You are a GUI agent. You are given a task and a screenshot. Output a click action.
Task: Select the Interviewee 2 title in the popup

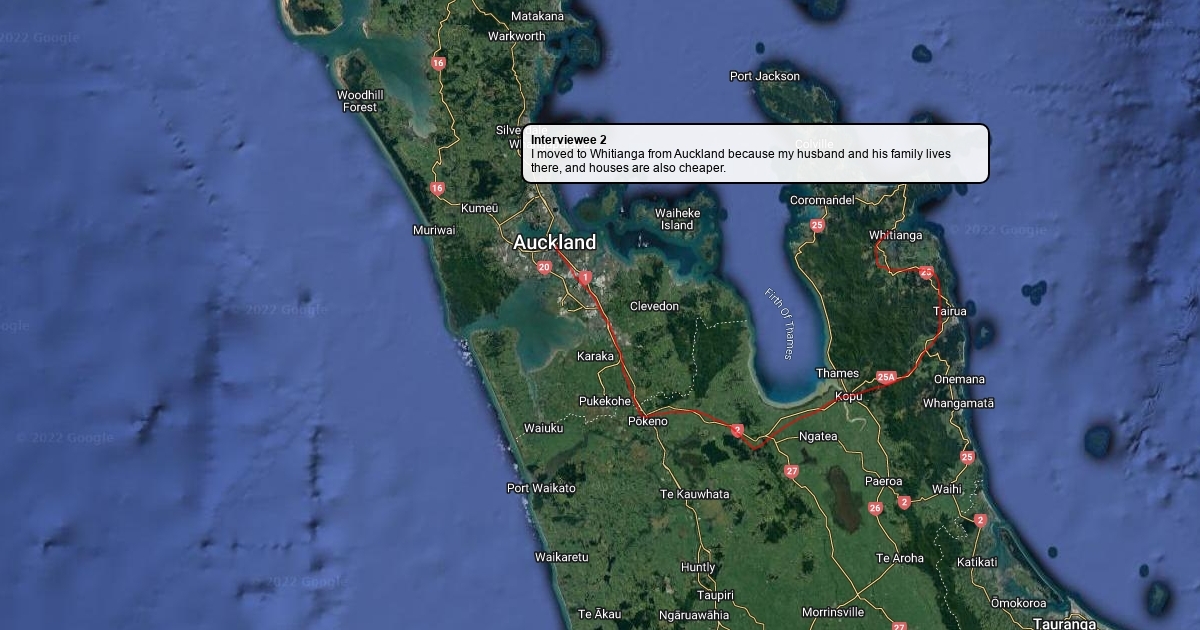pos(569,139)
